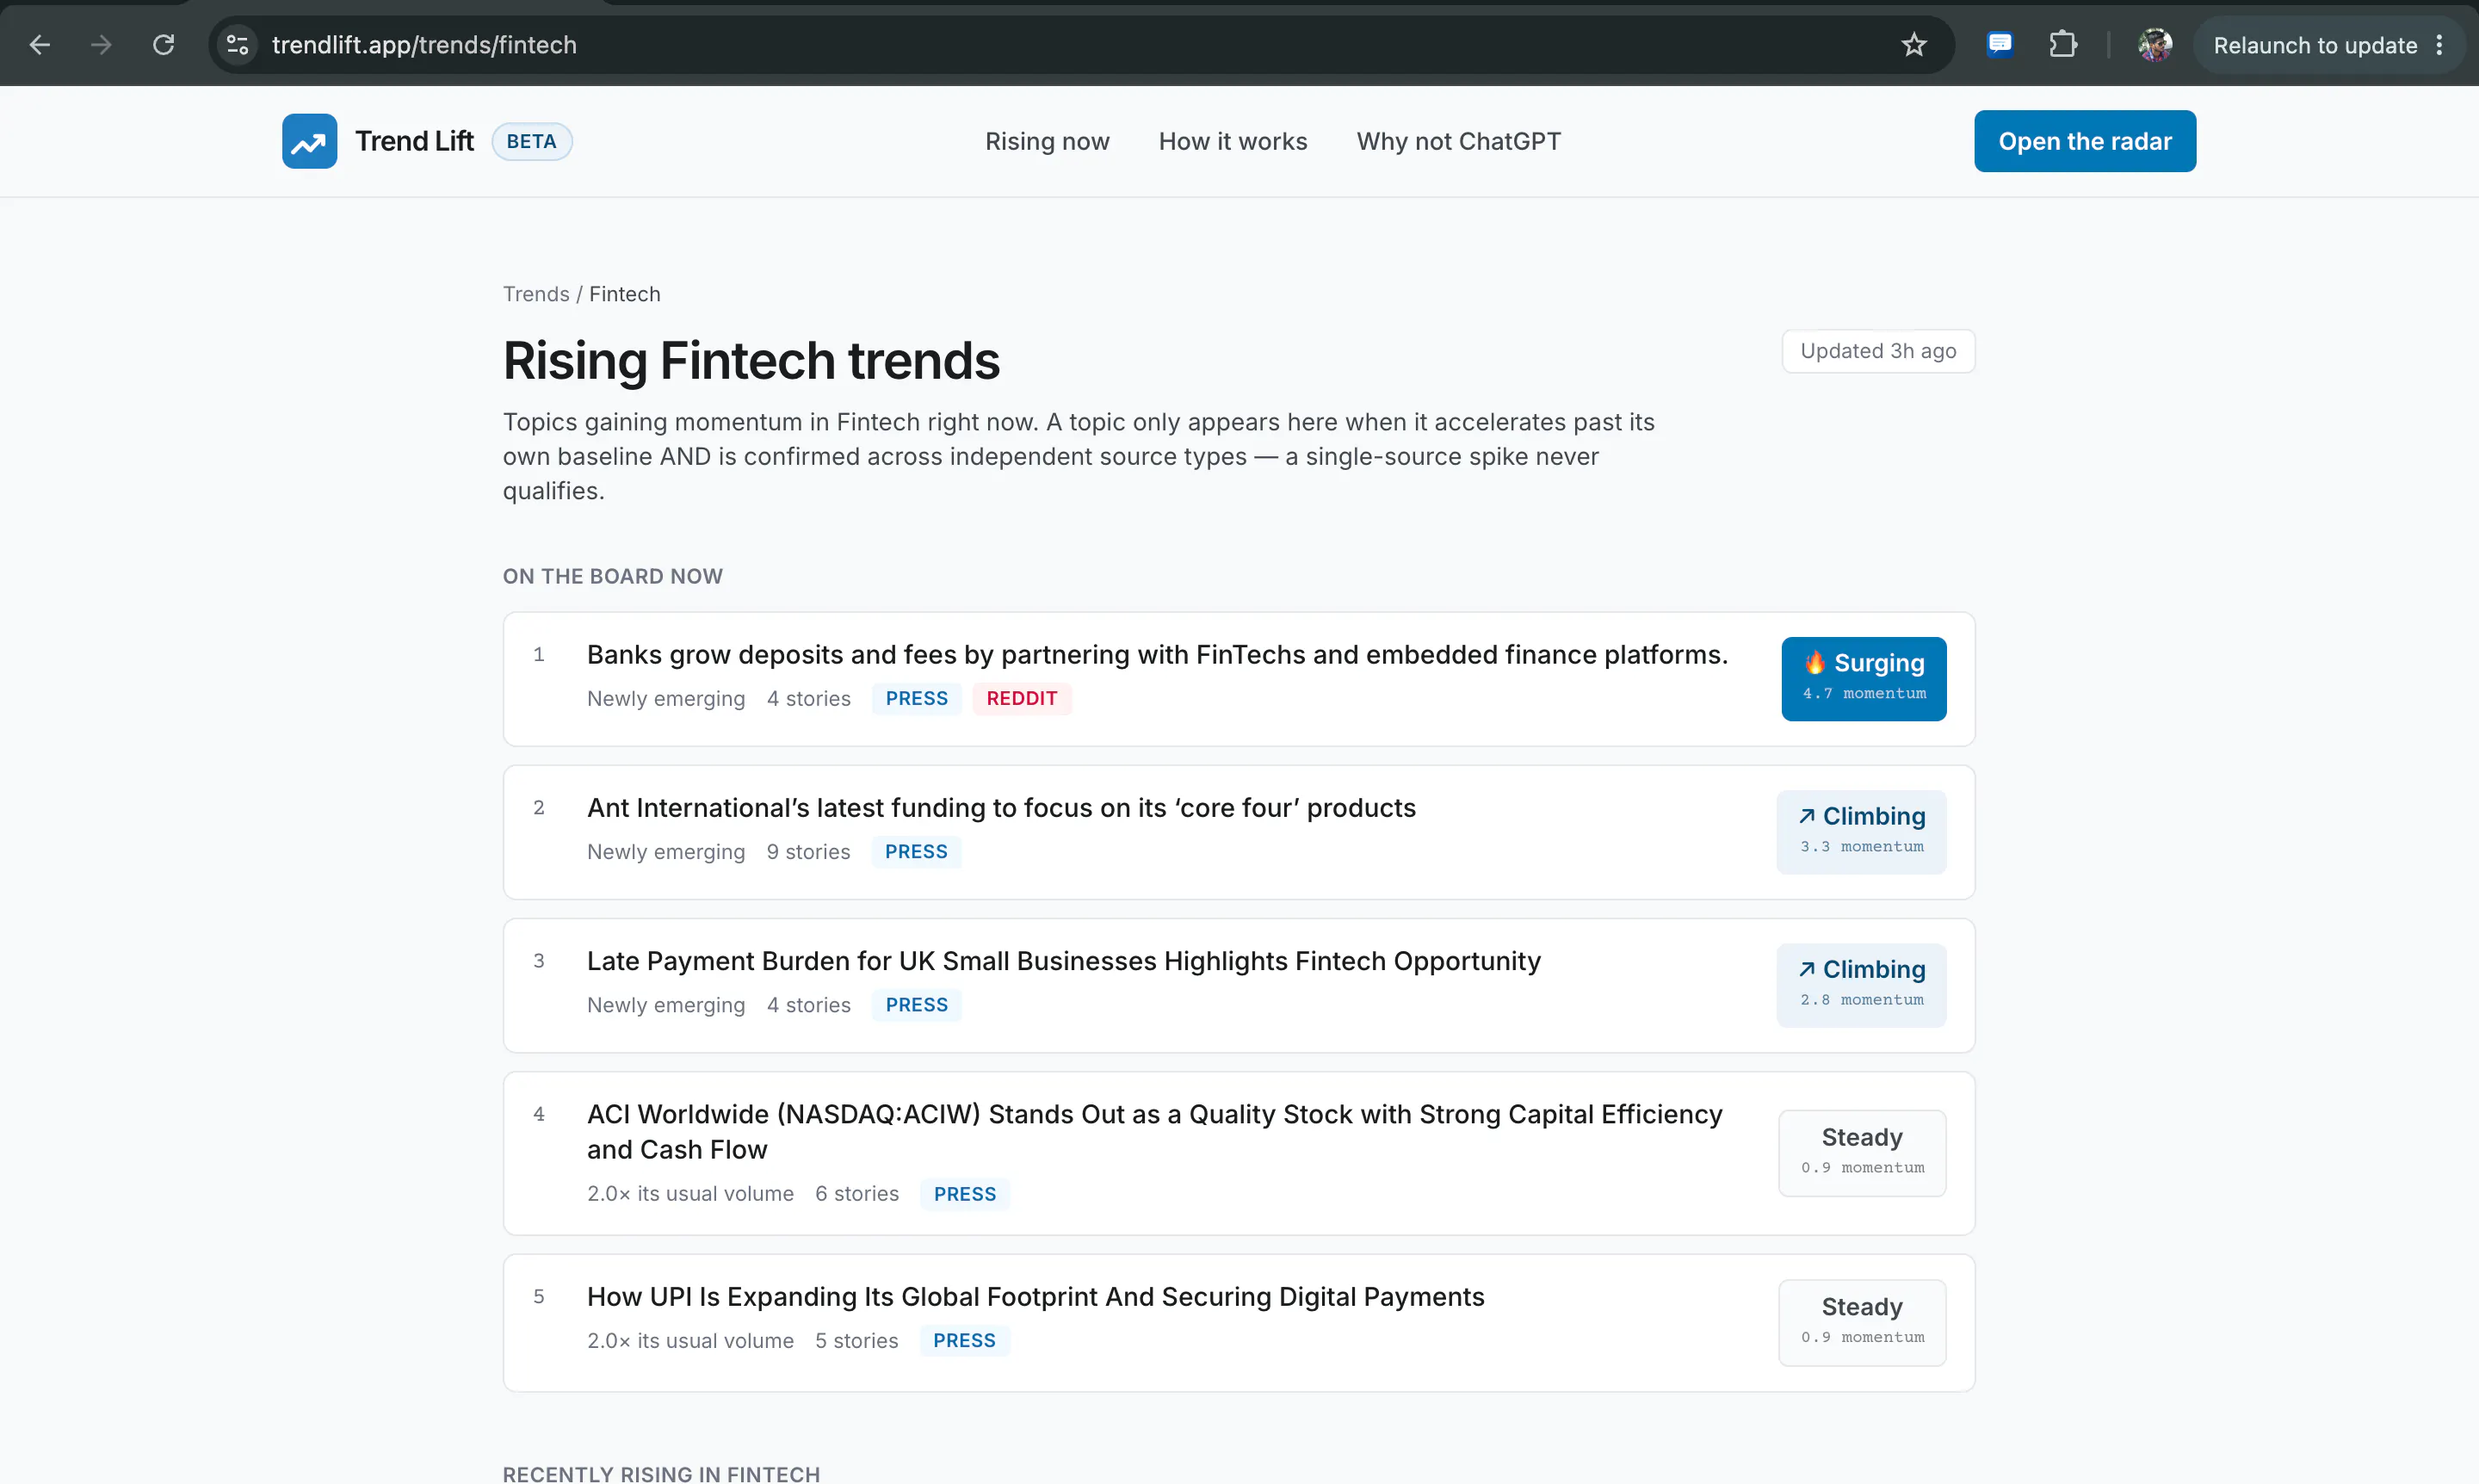Bookmark this page with the star icon
This screenshot has width=2479, height=1484.
(1913, 45)
